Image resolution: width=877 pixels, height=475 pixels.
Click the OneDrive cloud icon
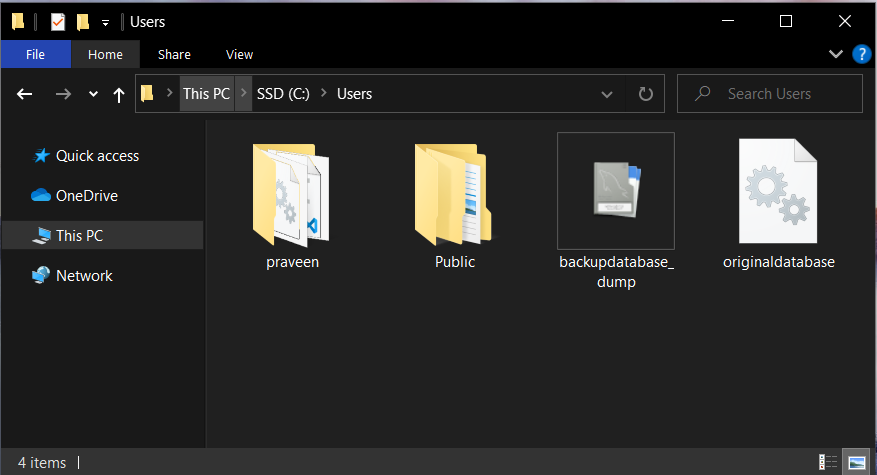[x=41, y=195]
